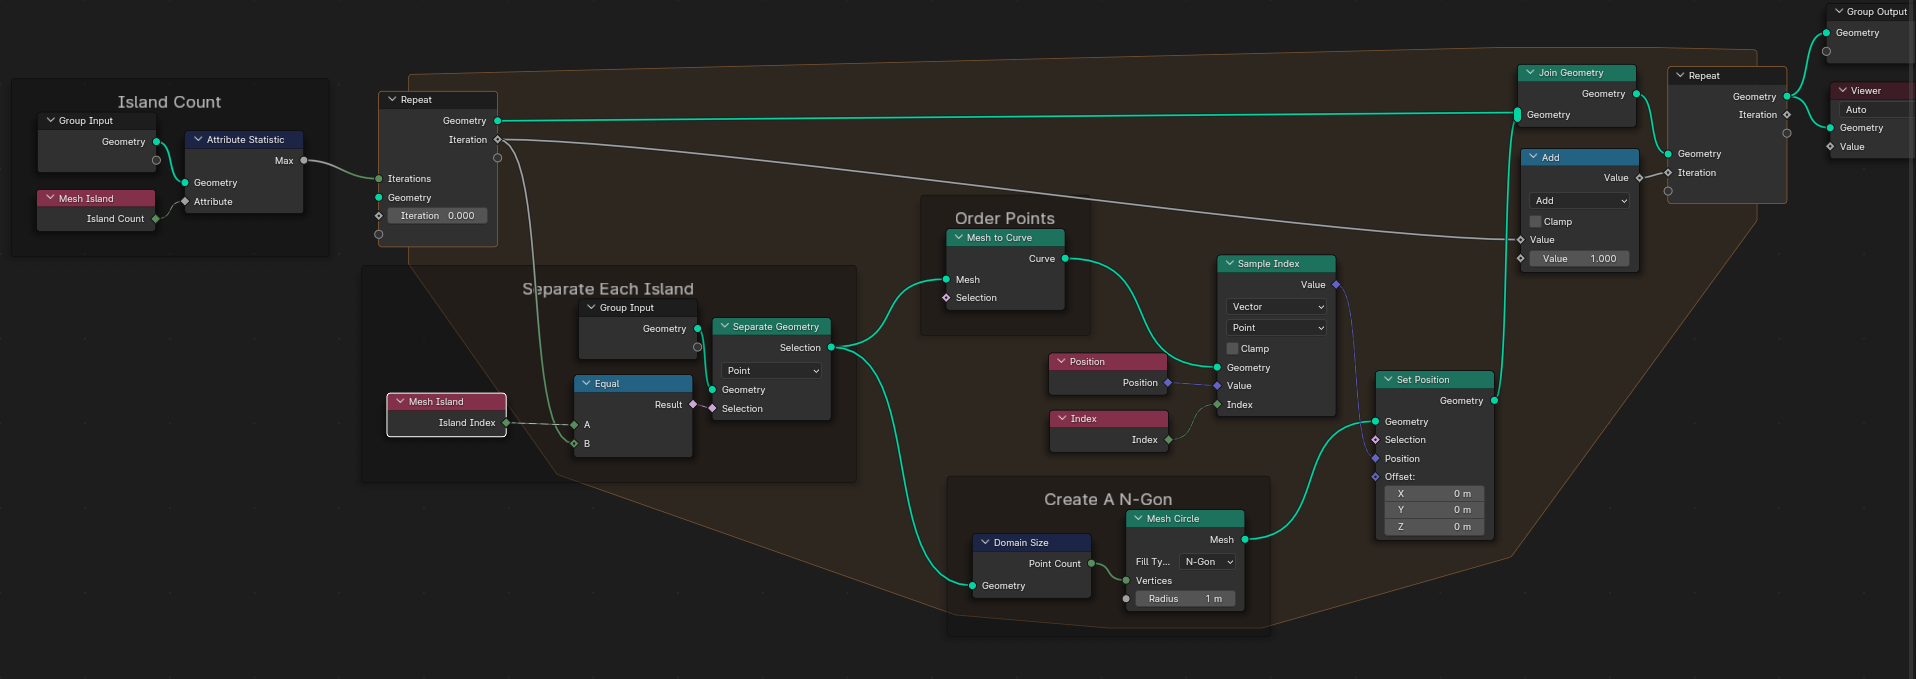This screenshot has width=1916, height=679.
Task: Collapse the Viewer node
Action: pyautogui.click(x=1842, y=90)
